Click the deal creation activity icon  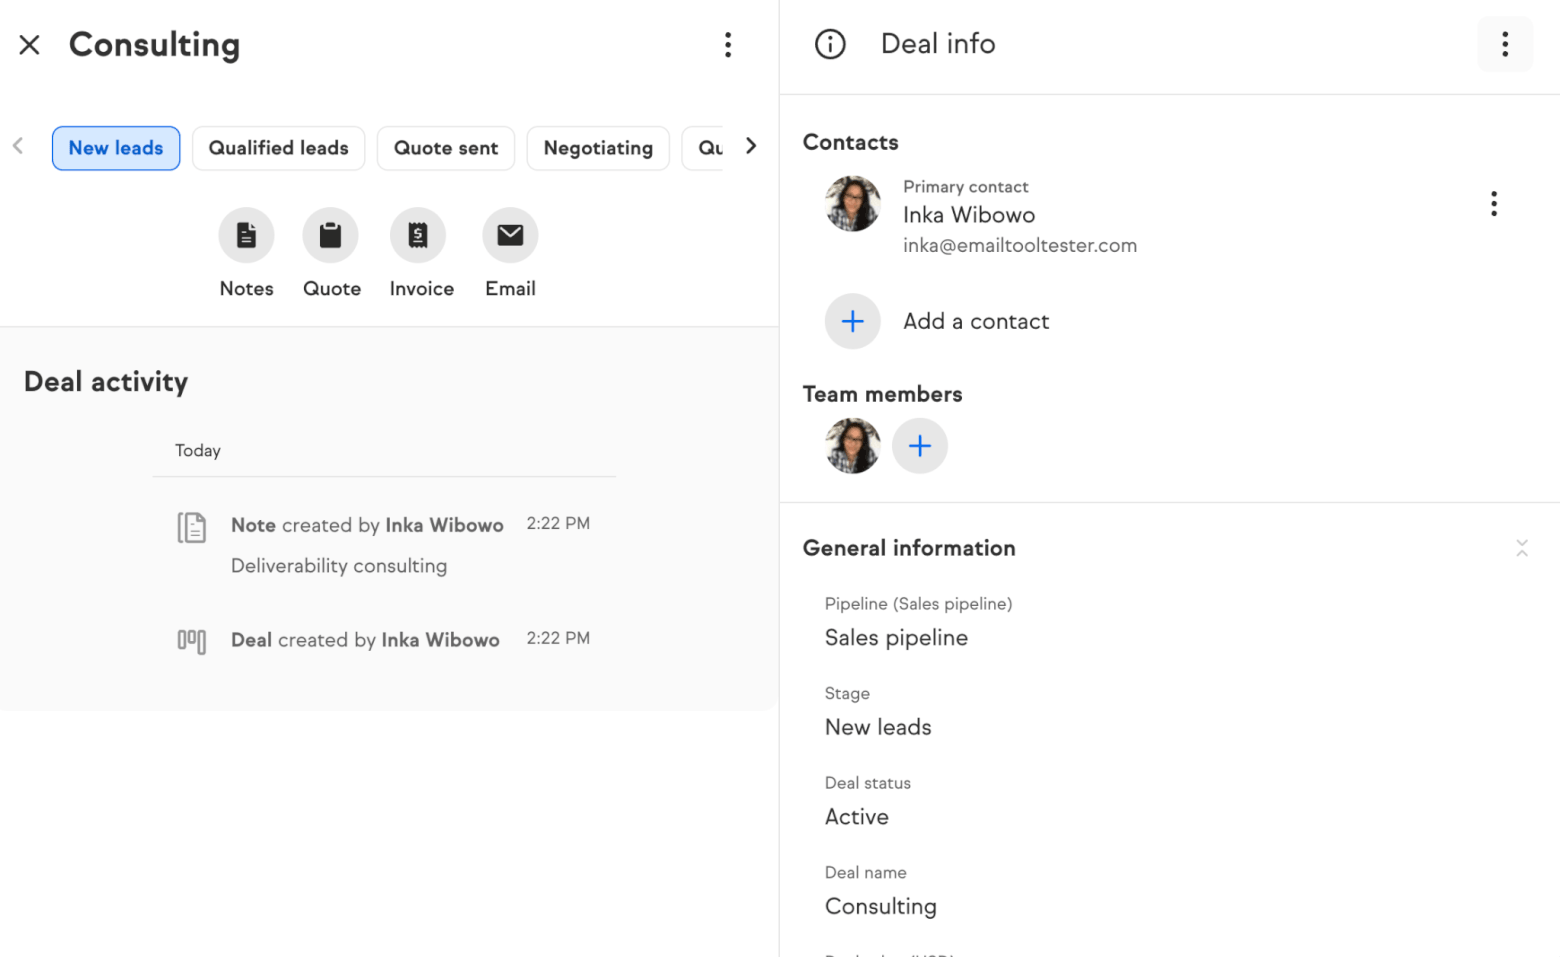pos(192,641)
